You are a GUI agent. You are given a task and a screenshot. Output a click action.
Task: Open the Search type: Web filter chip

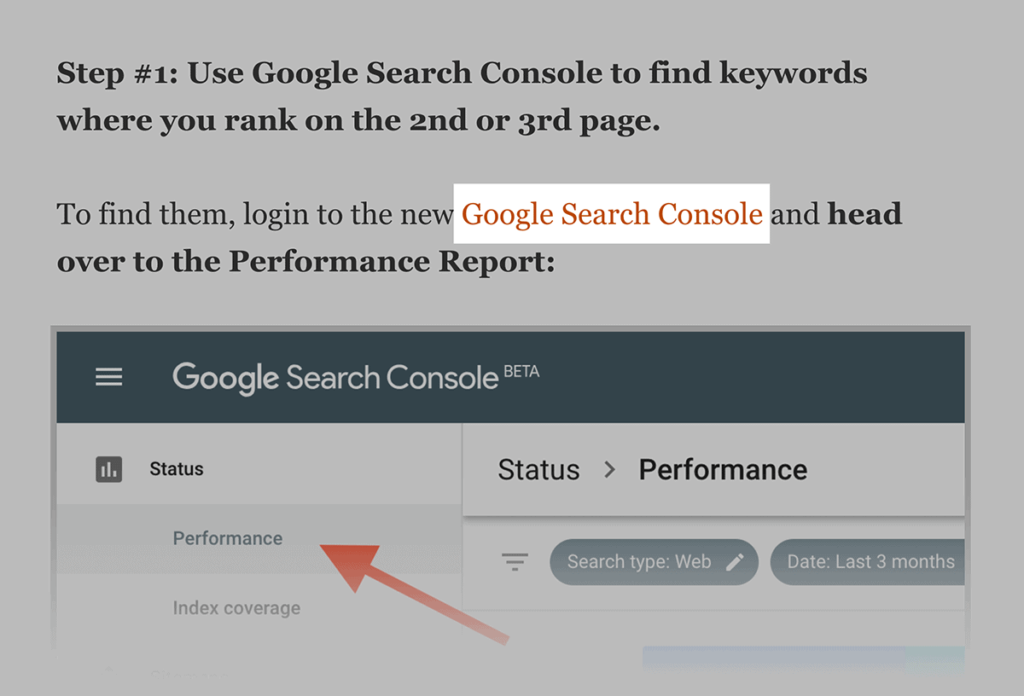tap(640, 562)
